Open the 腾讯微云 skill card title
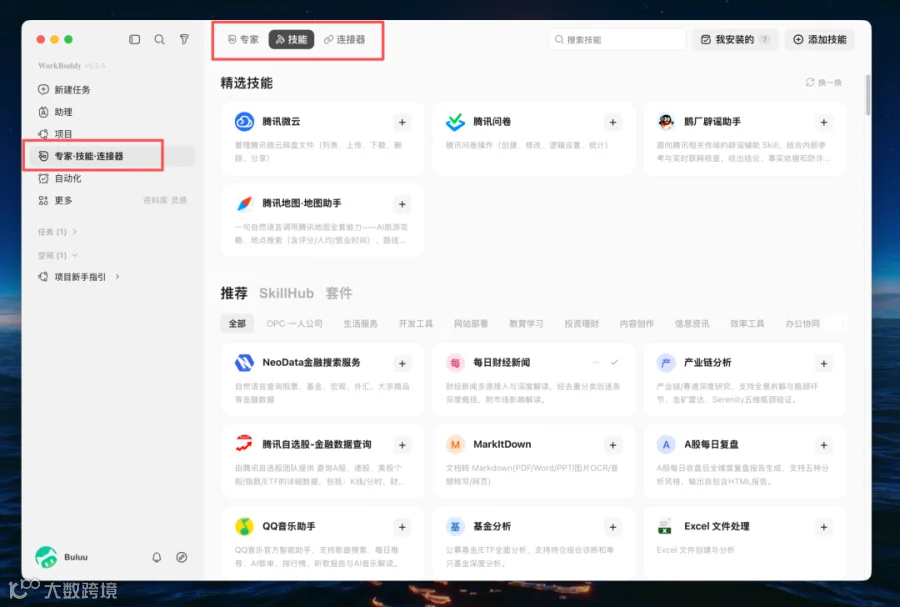Screen dimensions: 900x607 (x=281, y=122)
